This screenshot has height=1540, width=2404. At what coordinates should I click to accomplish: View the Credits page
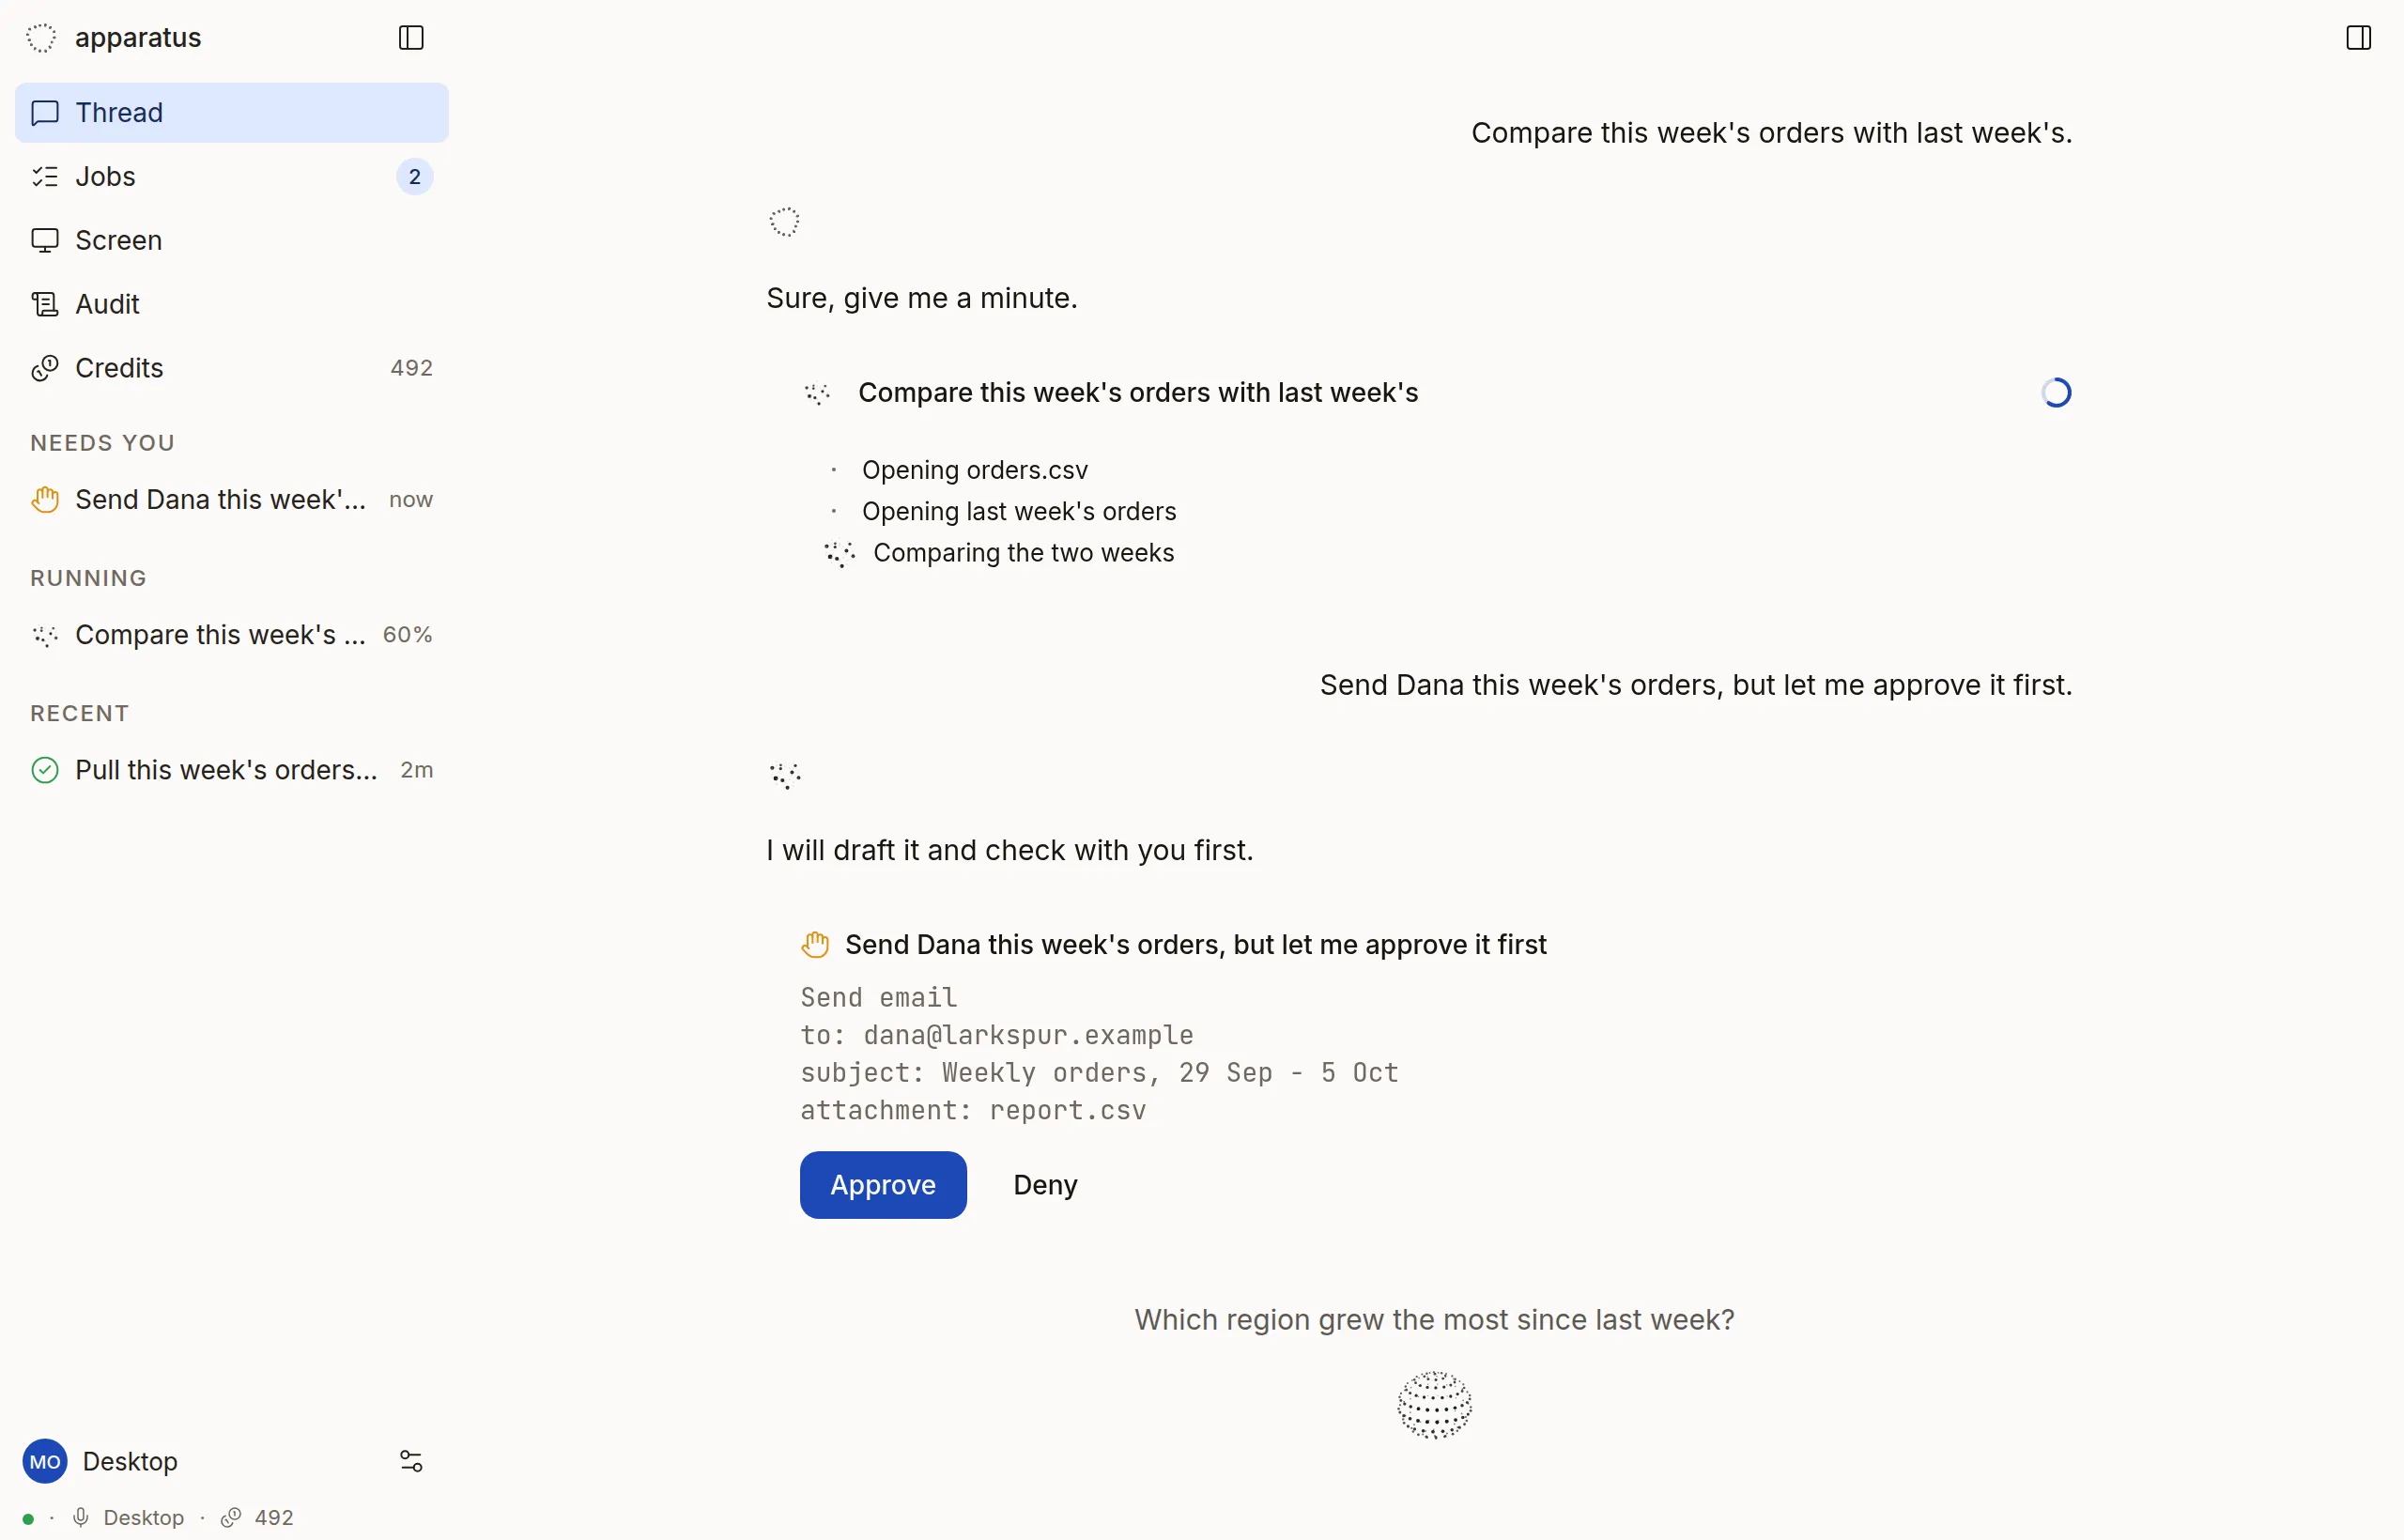click(x=231, y=369)
